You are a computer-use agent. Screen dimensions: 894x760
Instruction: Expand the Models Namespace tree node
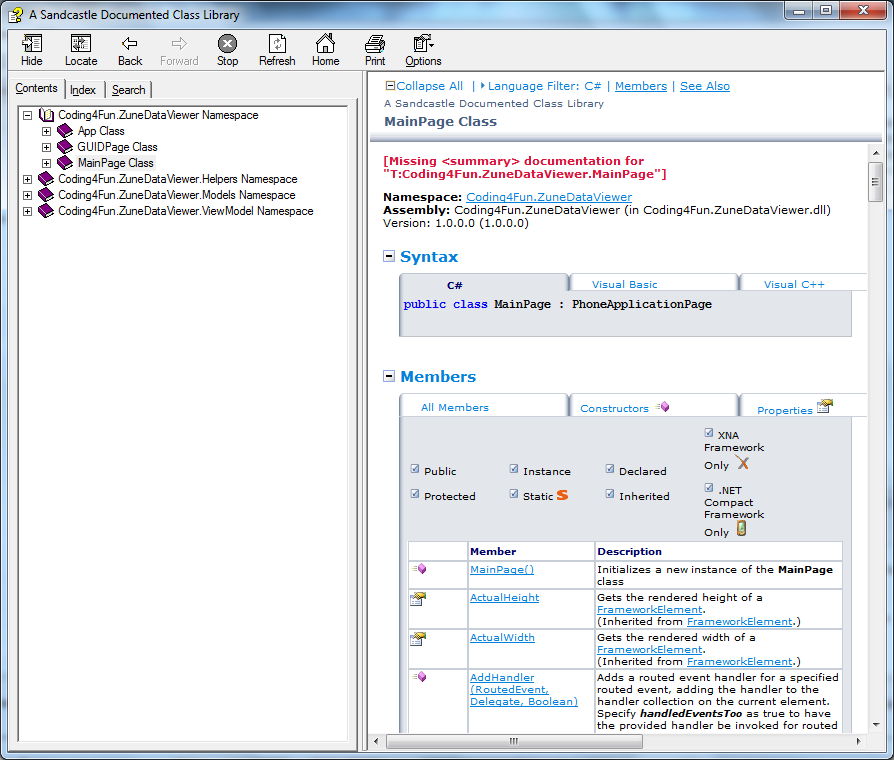point(27,195)
